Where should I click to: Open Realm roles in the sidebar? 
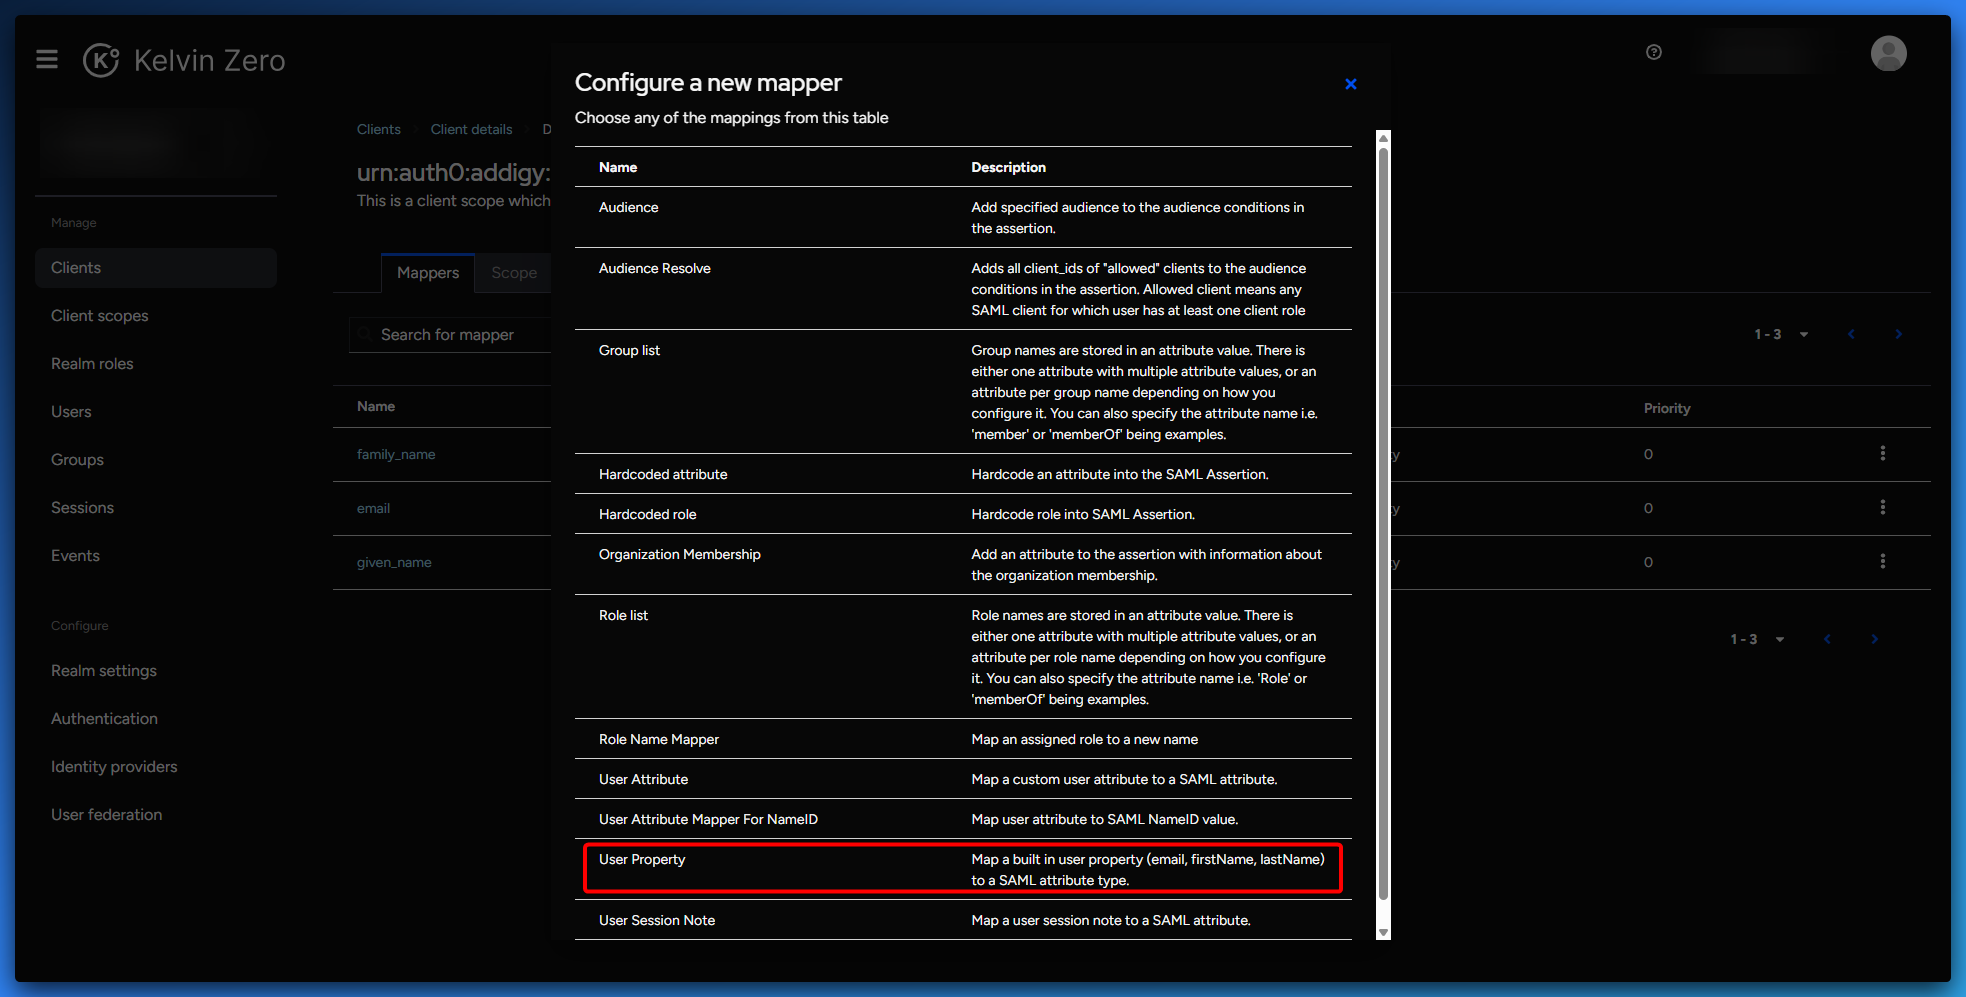pyautogui.click(x=156, y=364)
